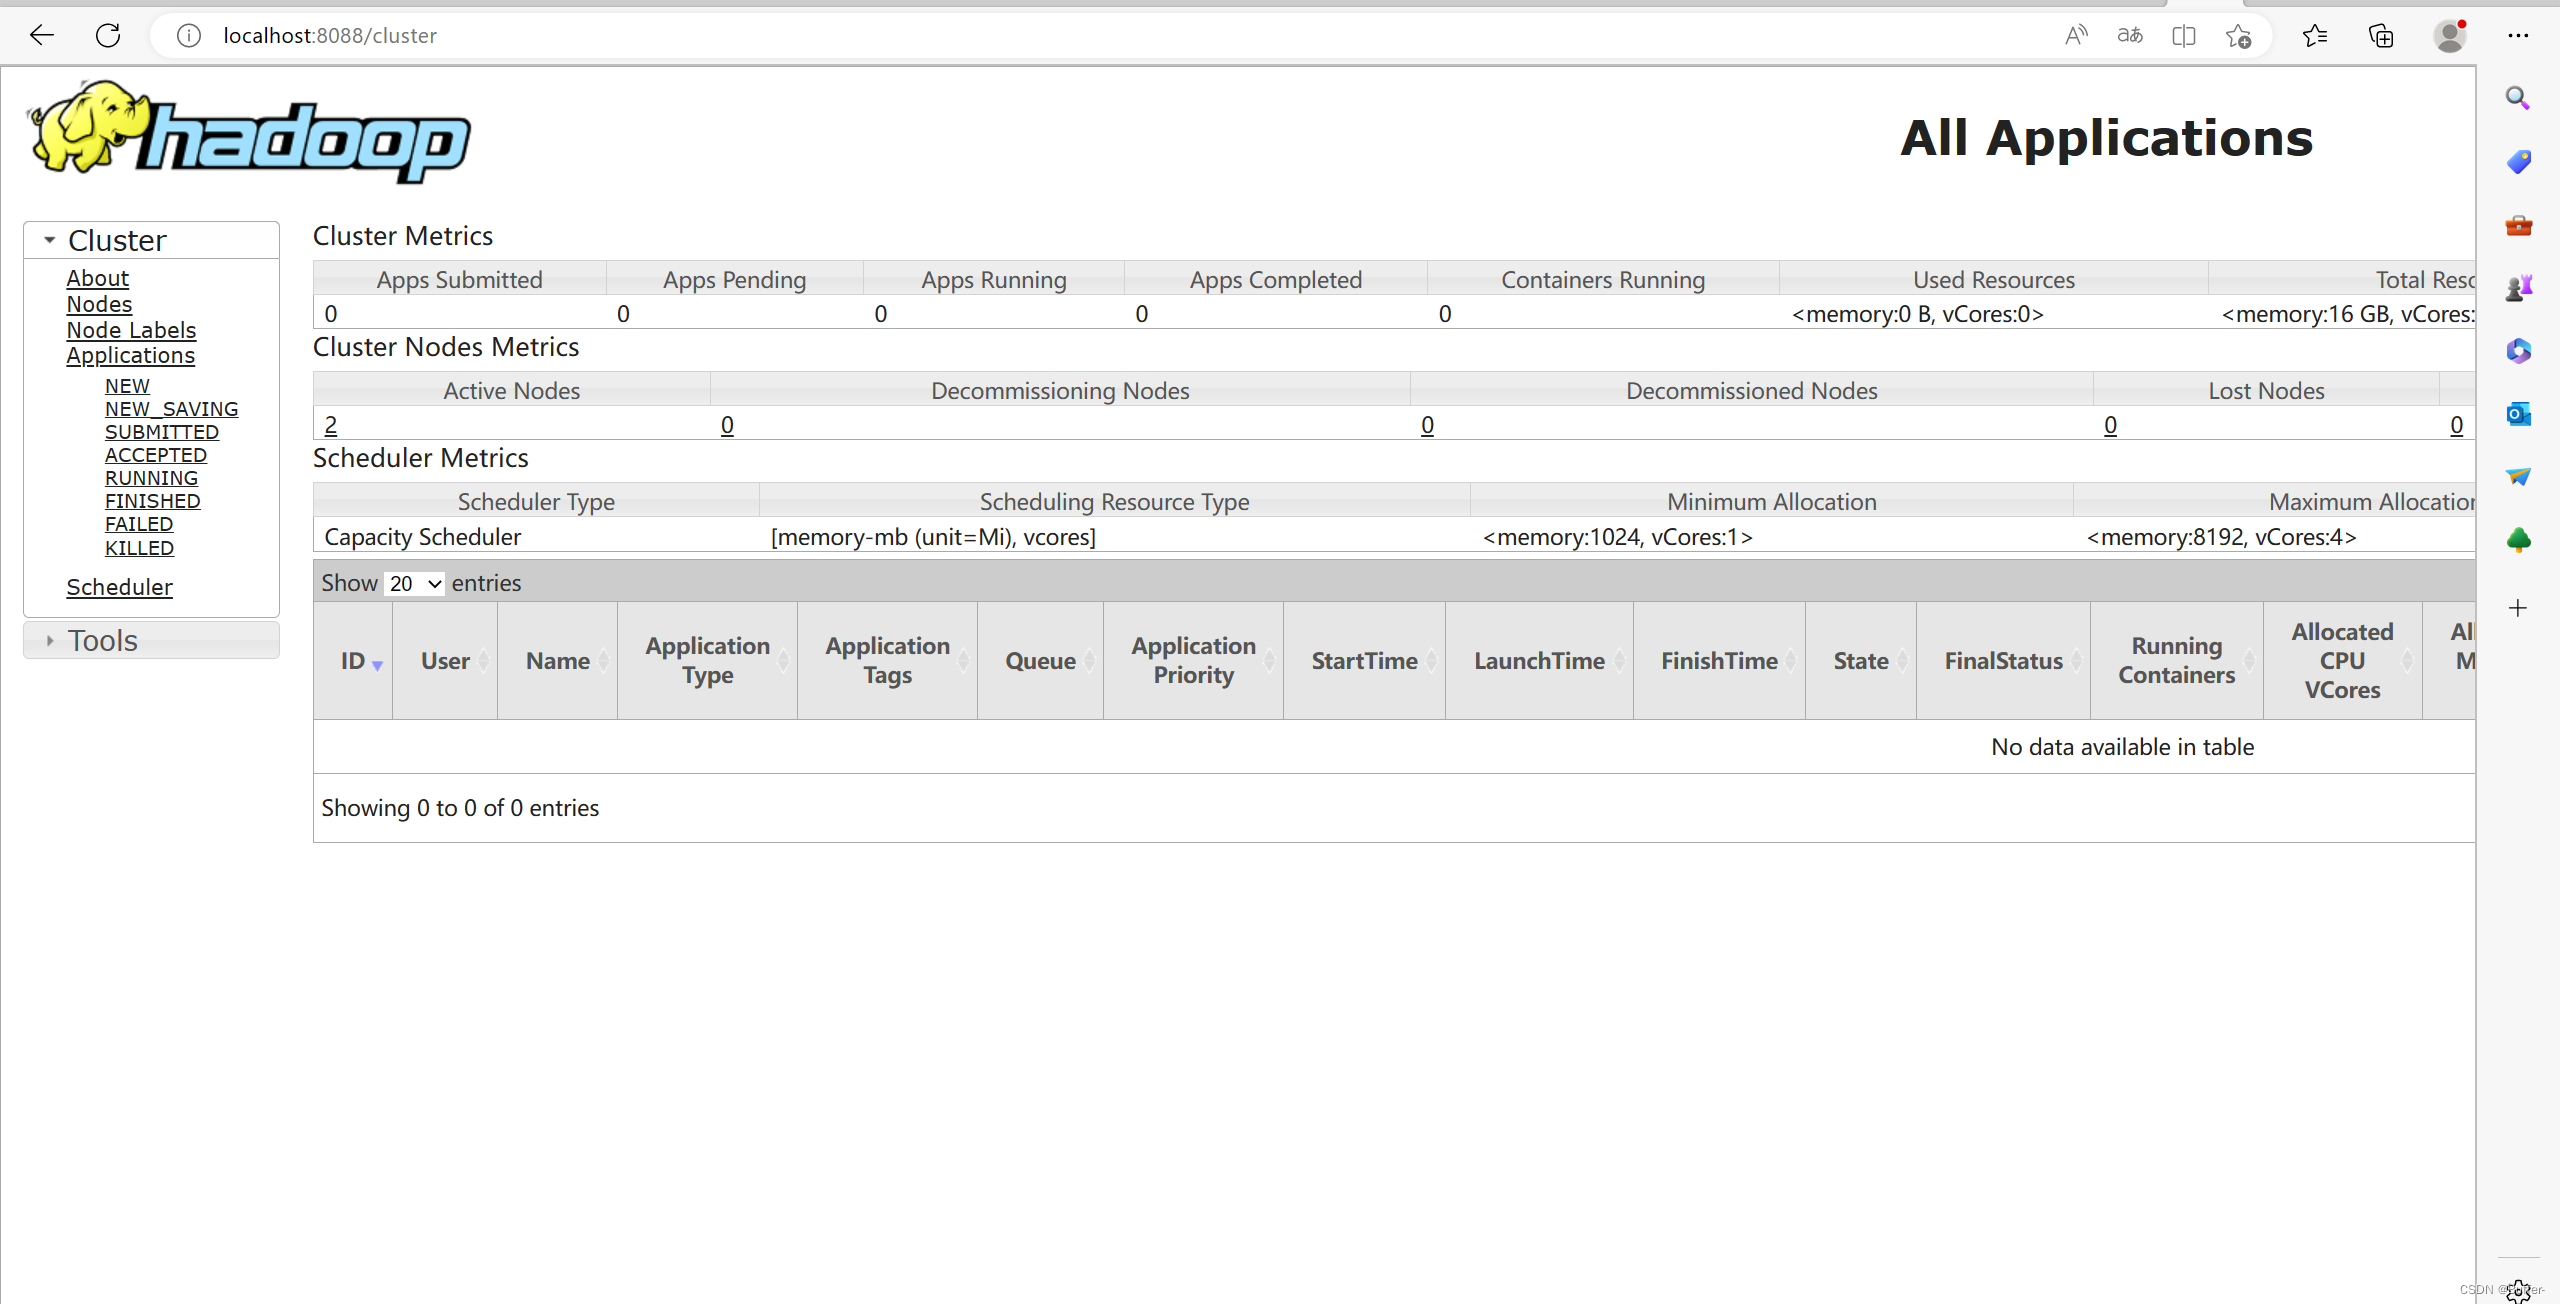Add this page to favorites star
Image resolution: width=2560 pixels, height=1304 pixels.
pos(2238,36)
